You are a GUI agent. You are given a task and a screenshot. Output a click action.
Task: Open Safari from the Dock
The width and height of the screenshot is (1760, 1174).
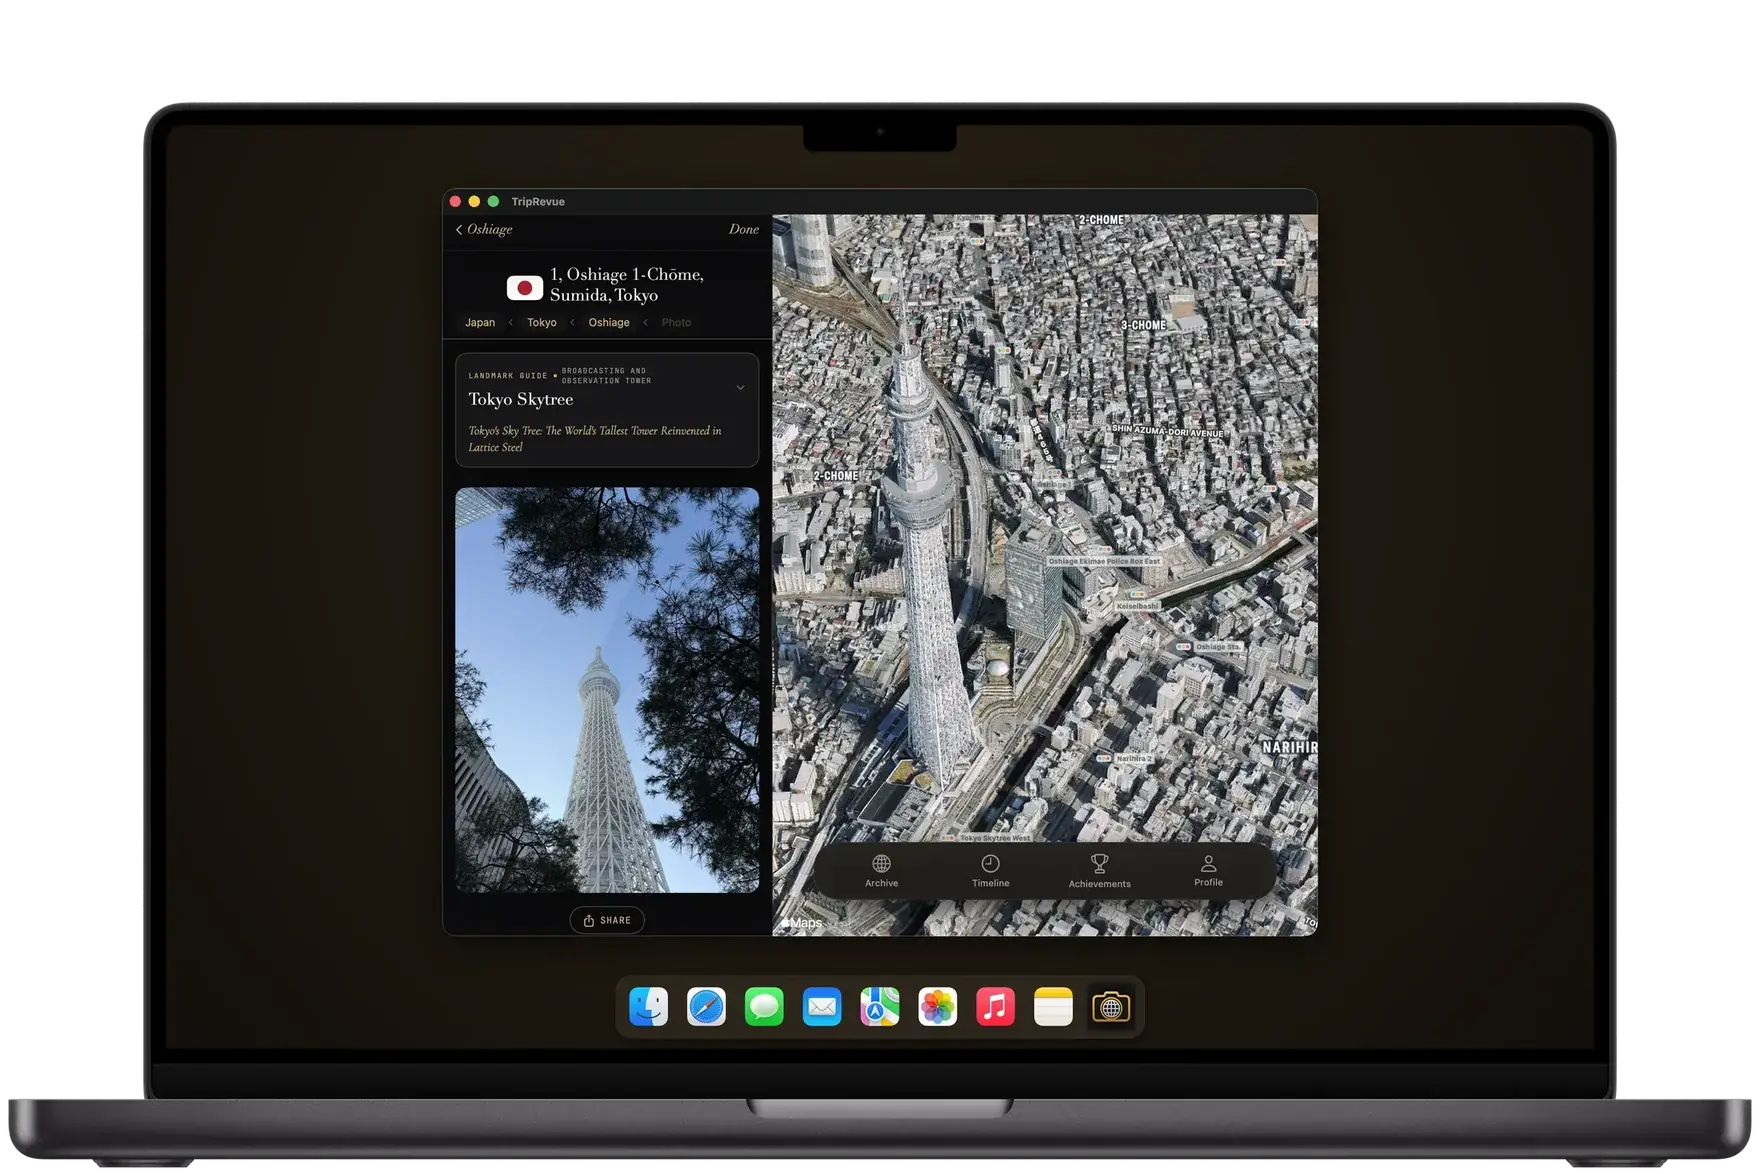tap(706, 1007)
